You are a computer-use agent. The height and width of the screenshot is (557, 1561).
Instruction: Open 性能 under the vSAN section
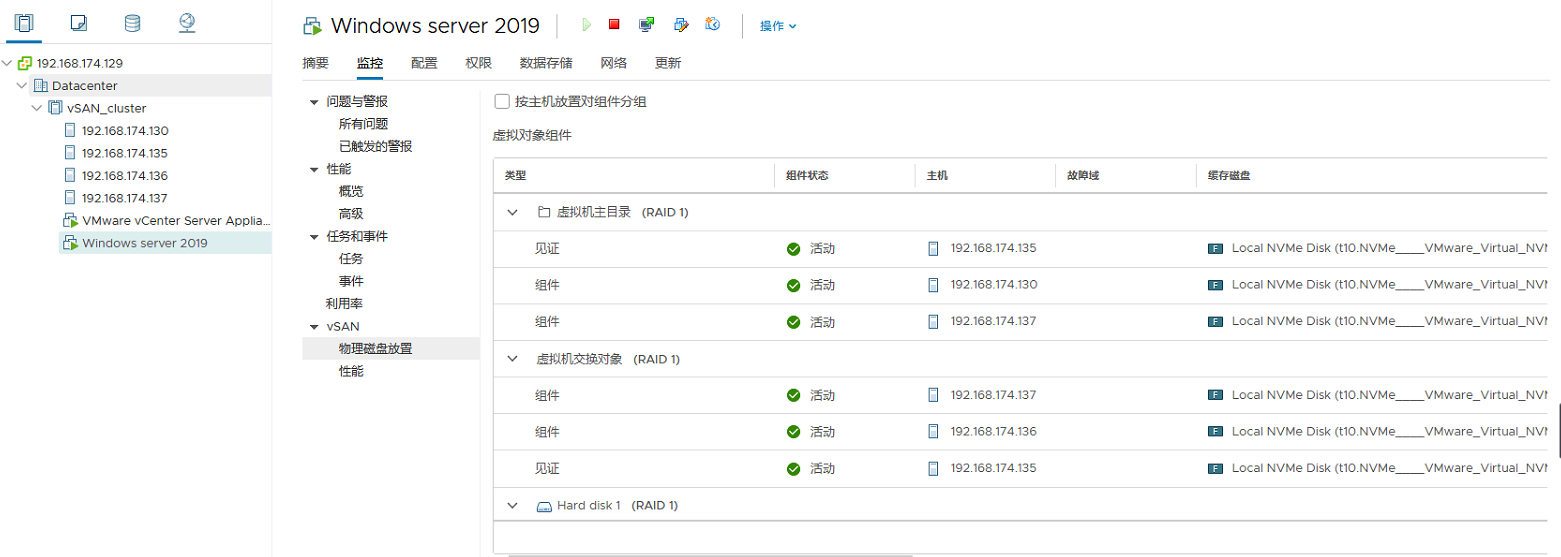[351, 371]
